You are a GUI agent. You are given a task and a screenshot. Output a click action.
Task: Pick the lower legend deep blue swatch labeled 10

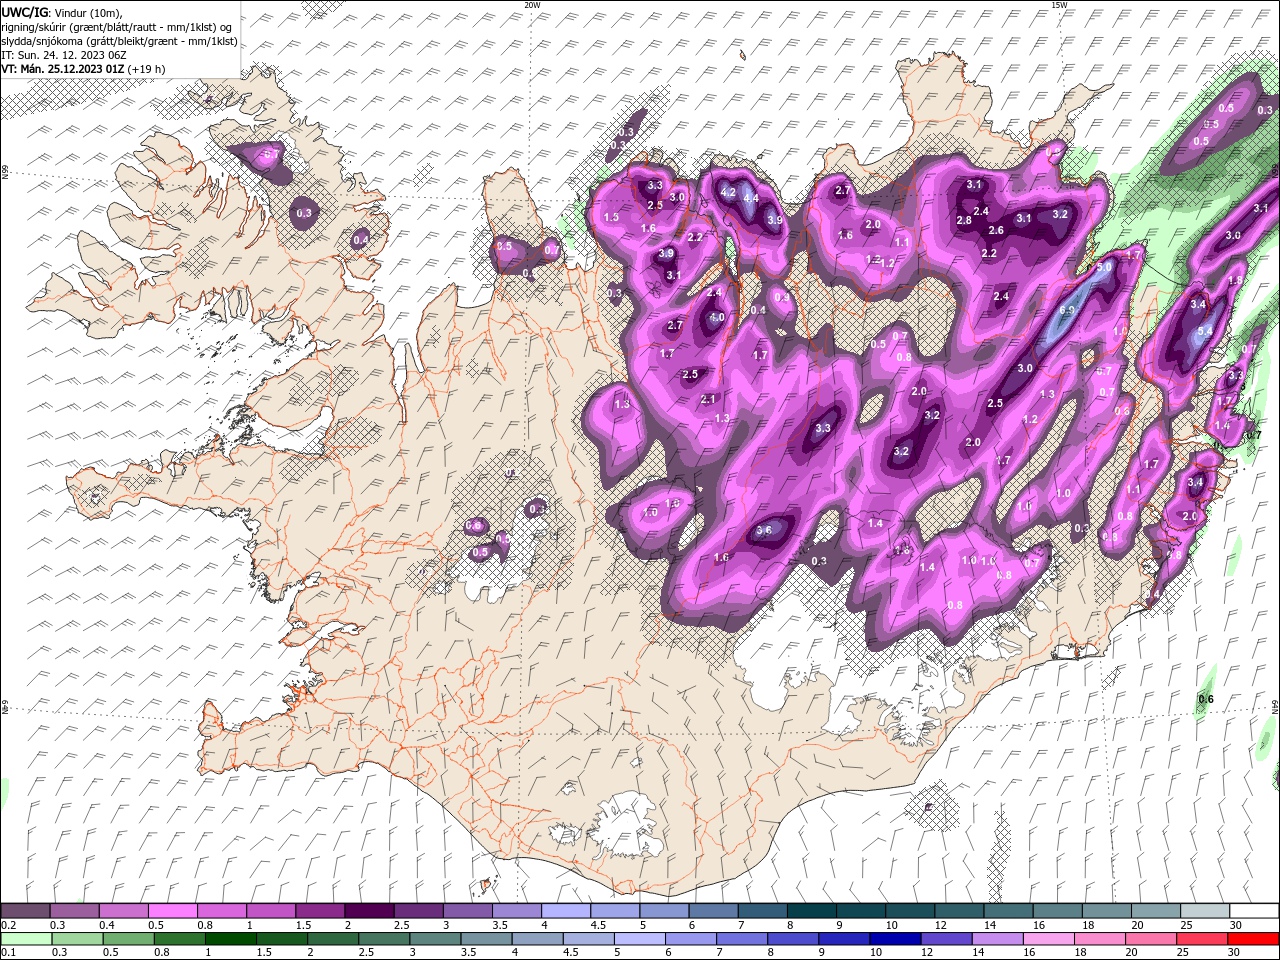895,938
